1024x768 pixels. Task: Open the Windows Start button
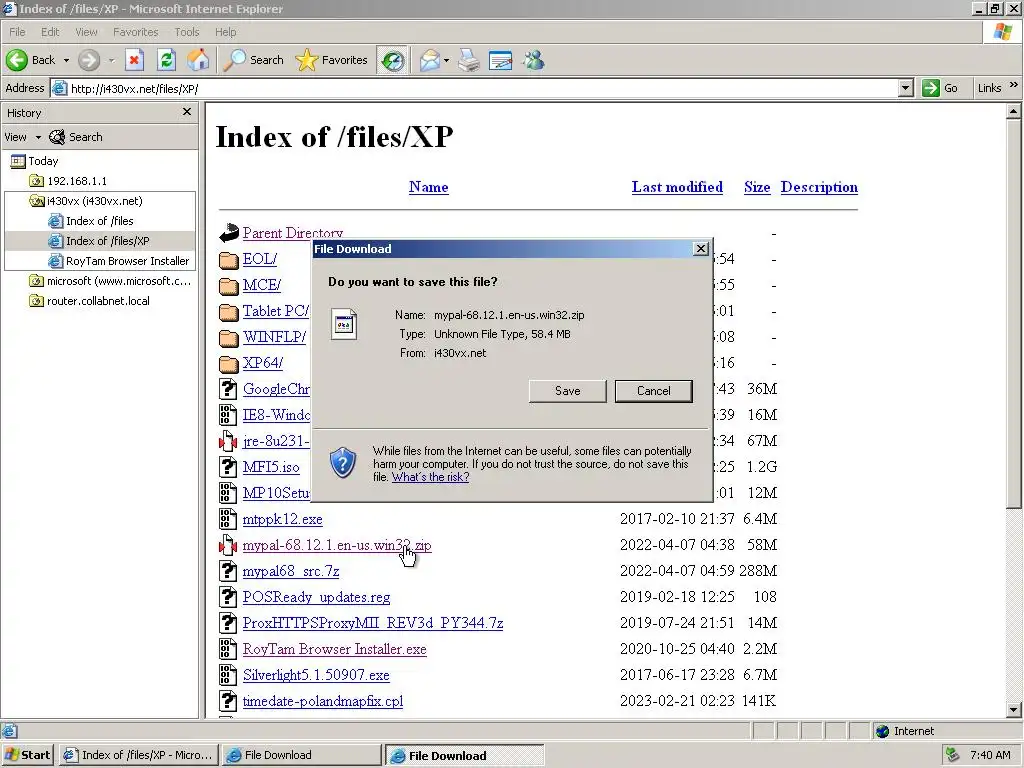click(x=27, y=755)
